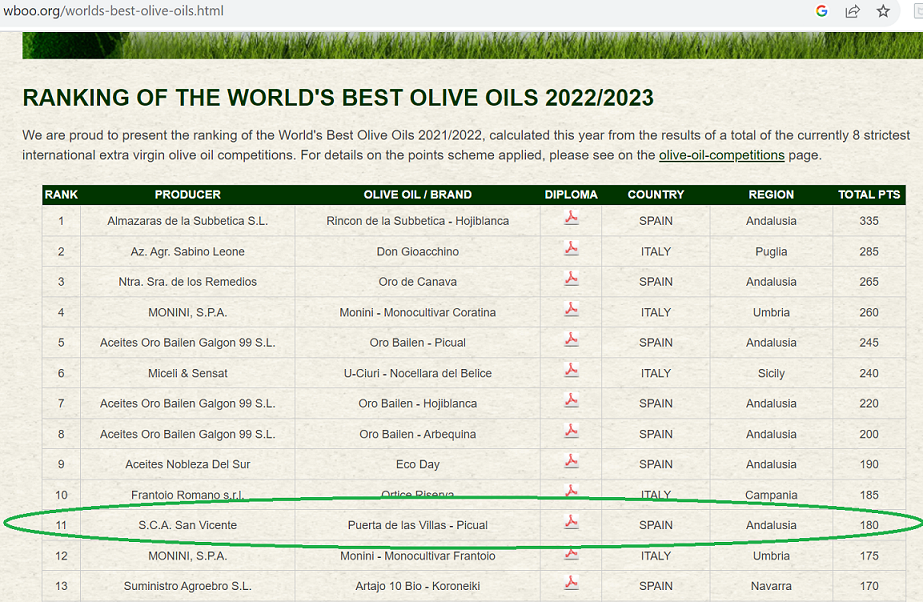
Task: Open the diploma PDF for Almazaras de la Subbetica
Action: click(x=571, y=218)
